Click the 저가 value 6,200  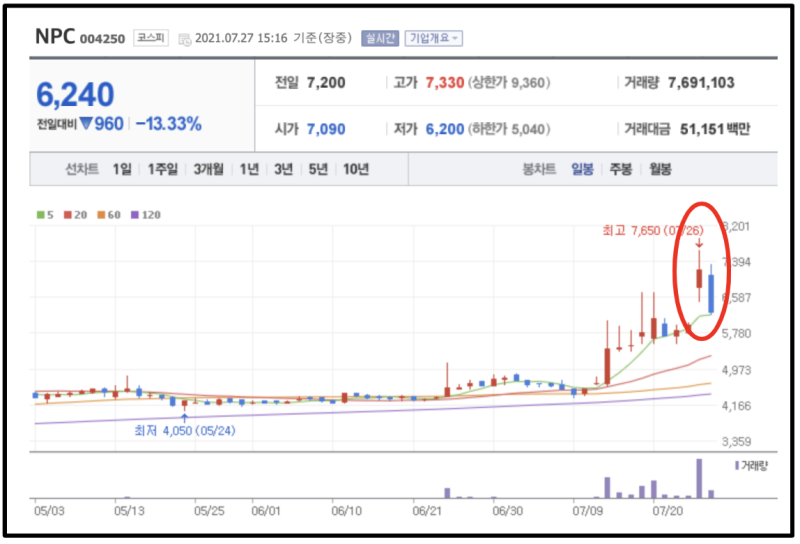445,129
